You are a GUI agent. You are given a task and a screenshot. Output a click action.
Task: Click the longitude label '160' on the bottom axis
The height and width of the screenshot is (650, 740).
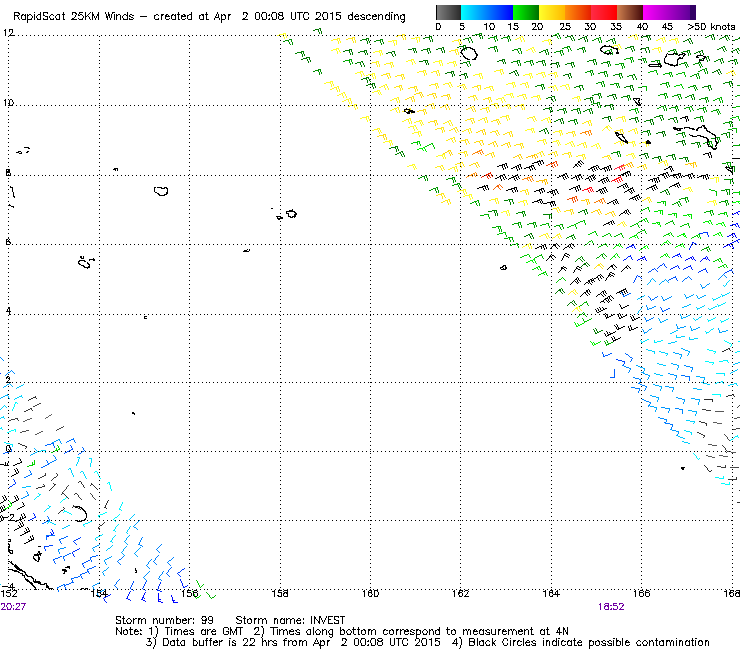(370, 593)
